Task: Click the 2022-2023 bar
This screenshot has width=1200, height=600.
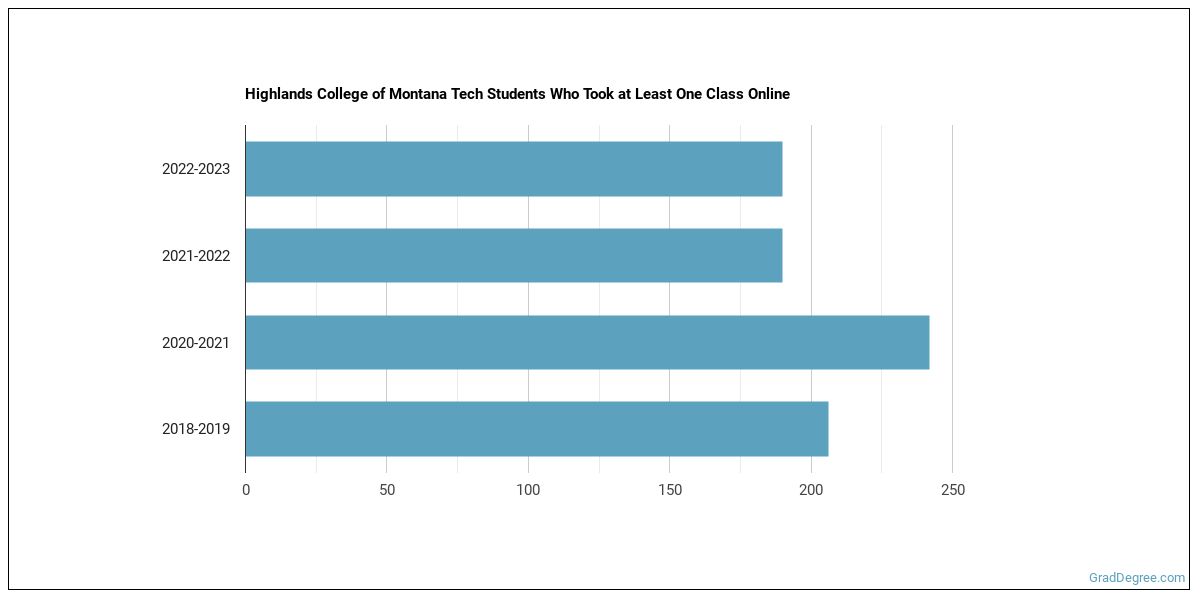Action: tap(513, 169)
